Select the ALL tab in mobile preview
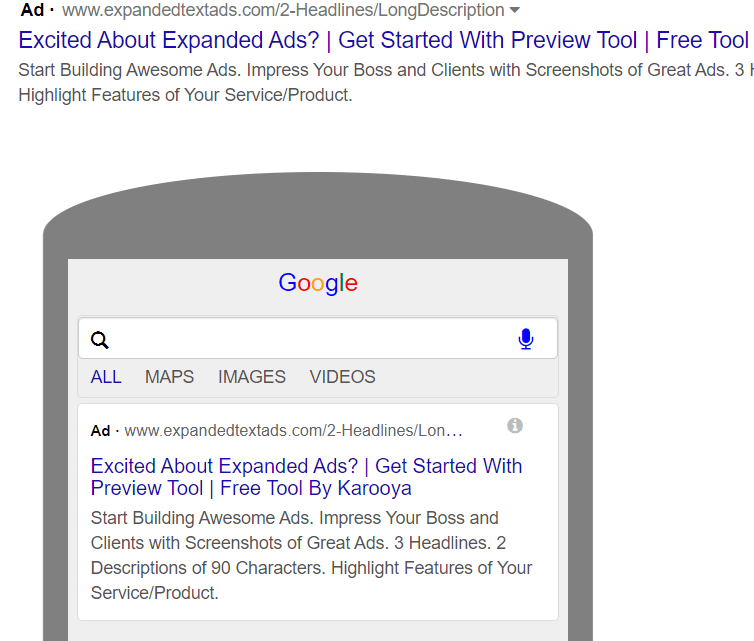 106,377
